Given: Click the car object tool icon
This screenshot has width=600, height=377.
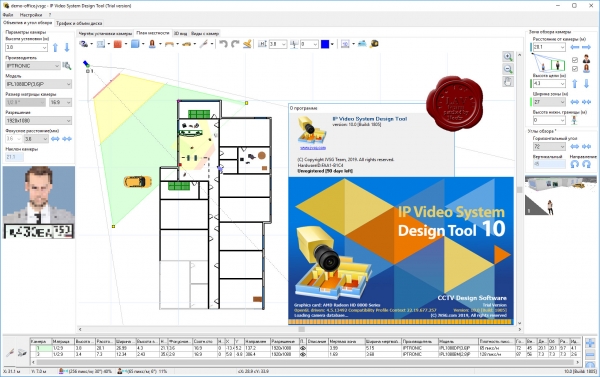Looking at the screenshot, I should click(x=186, y=44).
